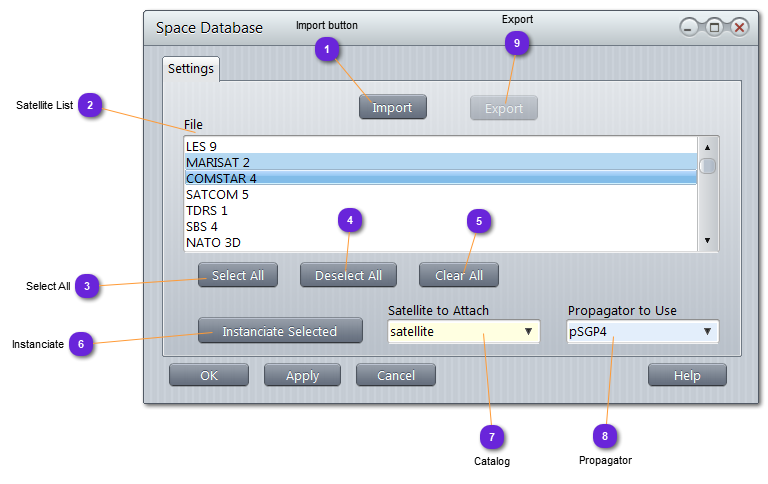This screenshot has width=768, height=484.
Task: Expand the Propagator to Use dropdown
Action: point(642,331)
